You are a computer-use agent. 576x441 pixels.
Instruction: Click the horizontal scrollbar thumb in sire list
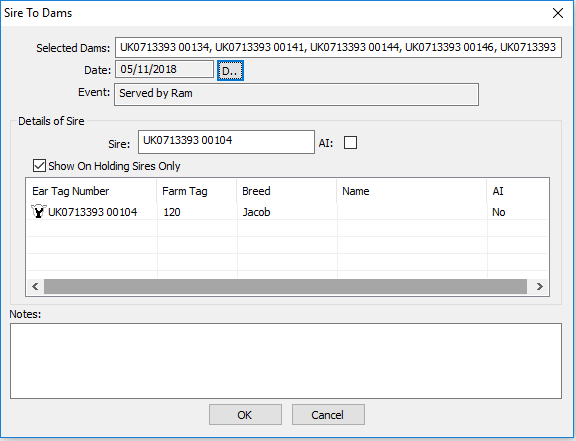click(285, 286)
